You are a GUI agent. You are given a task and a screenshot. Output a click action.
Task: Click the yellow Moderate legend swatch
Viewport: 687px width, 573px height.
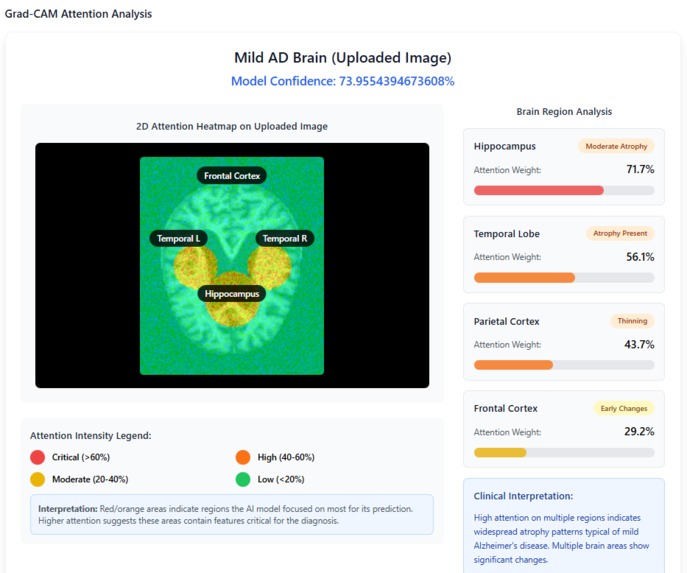[x=38, y=479]
